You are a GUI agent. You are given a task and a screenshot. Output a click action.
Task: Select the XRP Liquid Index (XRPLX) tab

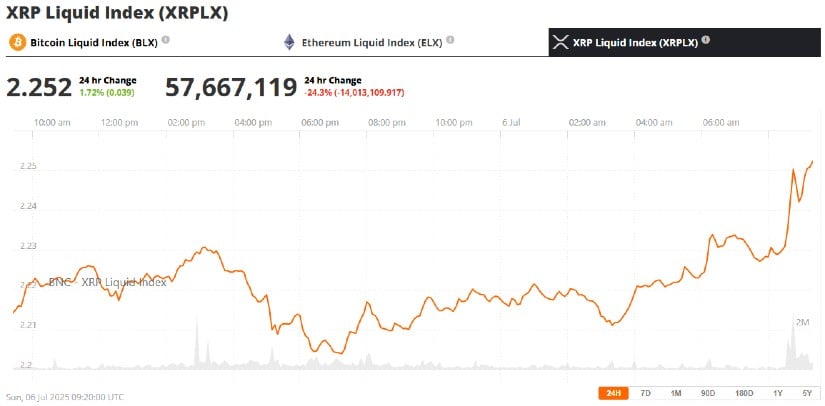click(x=685, y=43)
